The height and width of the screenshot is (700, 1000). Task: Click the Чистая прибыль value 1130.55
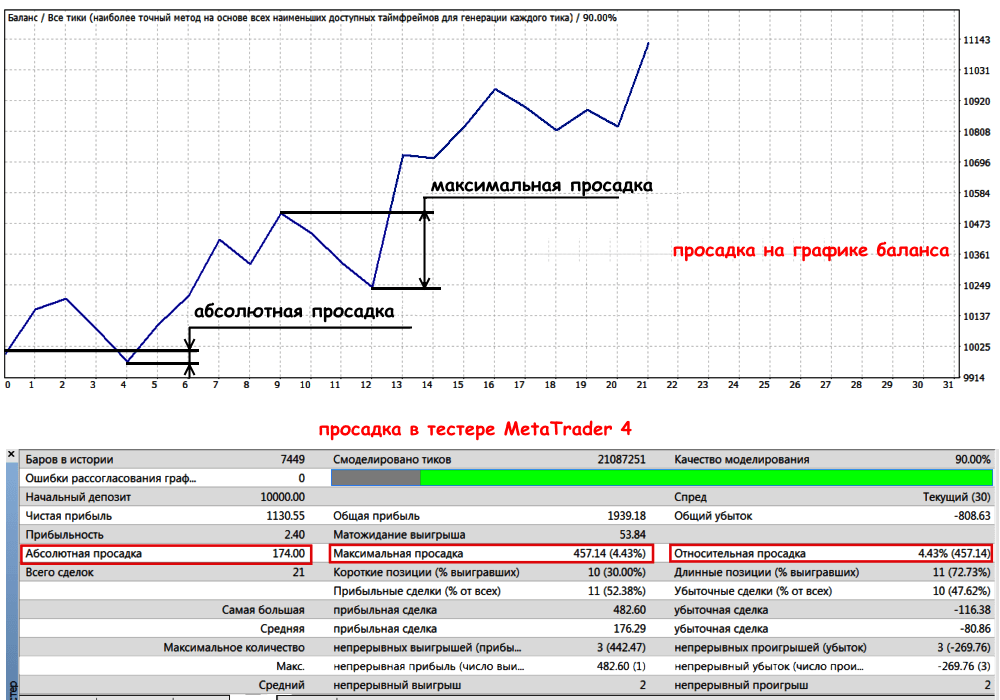coord(282,516)
